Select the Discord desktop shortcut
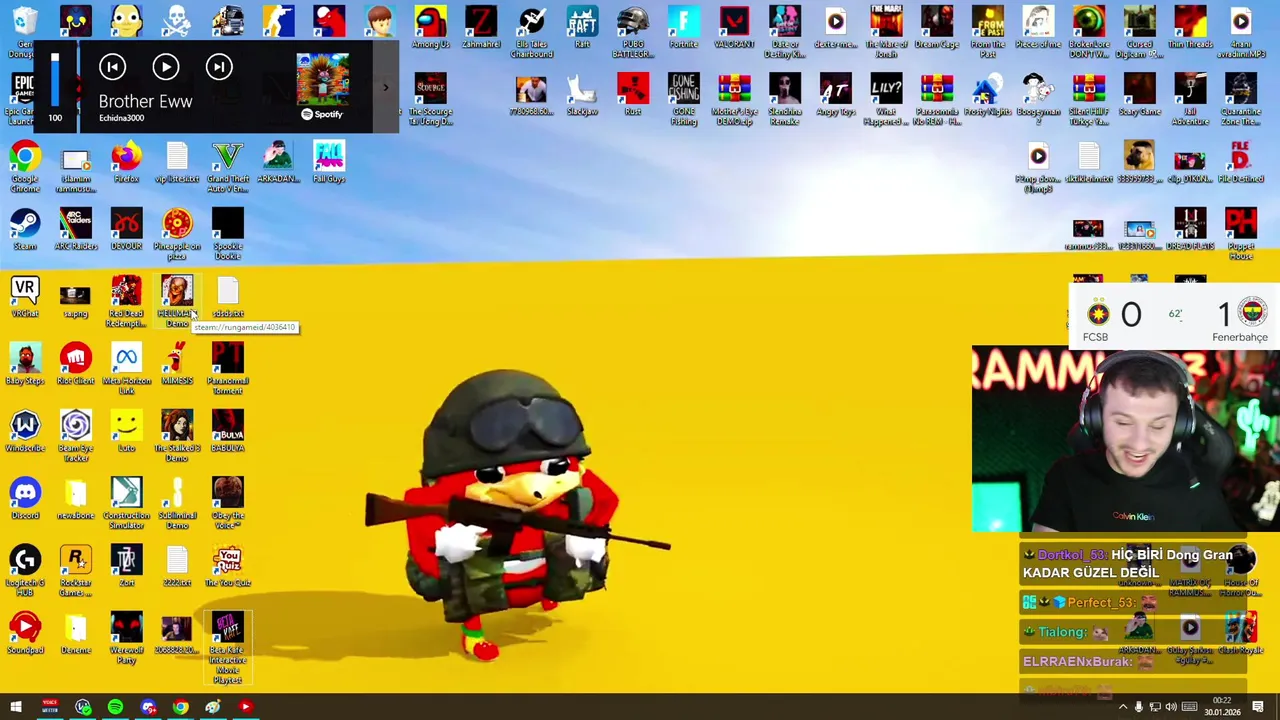Image resolution: width=1280 pixels, height=720 pixels. coord(25,498)
